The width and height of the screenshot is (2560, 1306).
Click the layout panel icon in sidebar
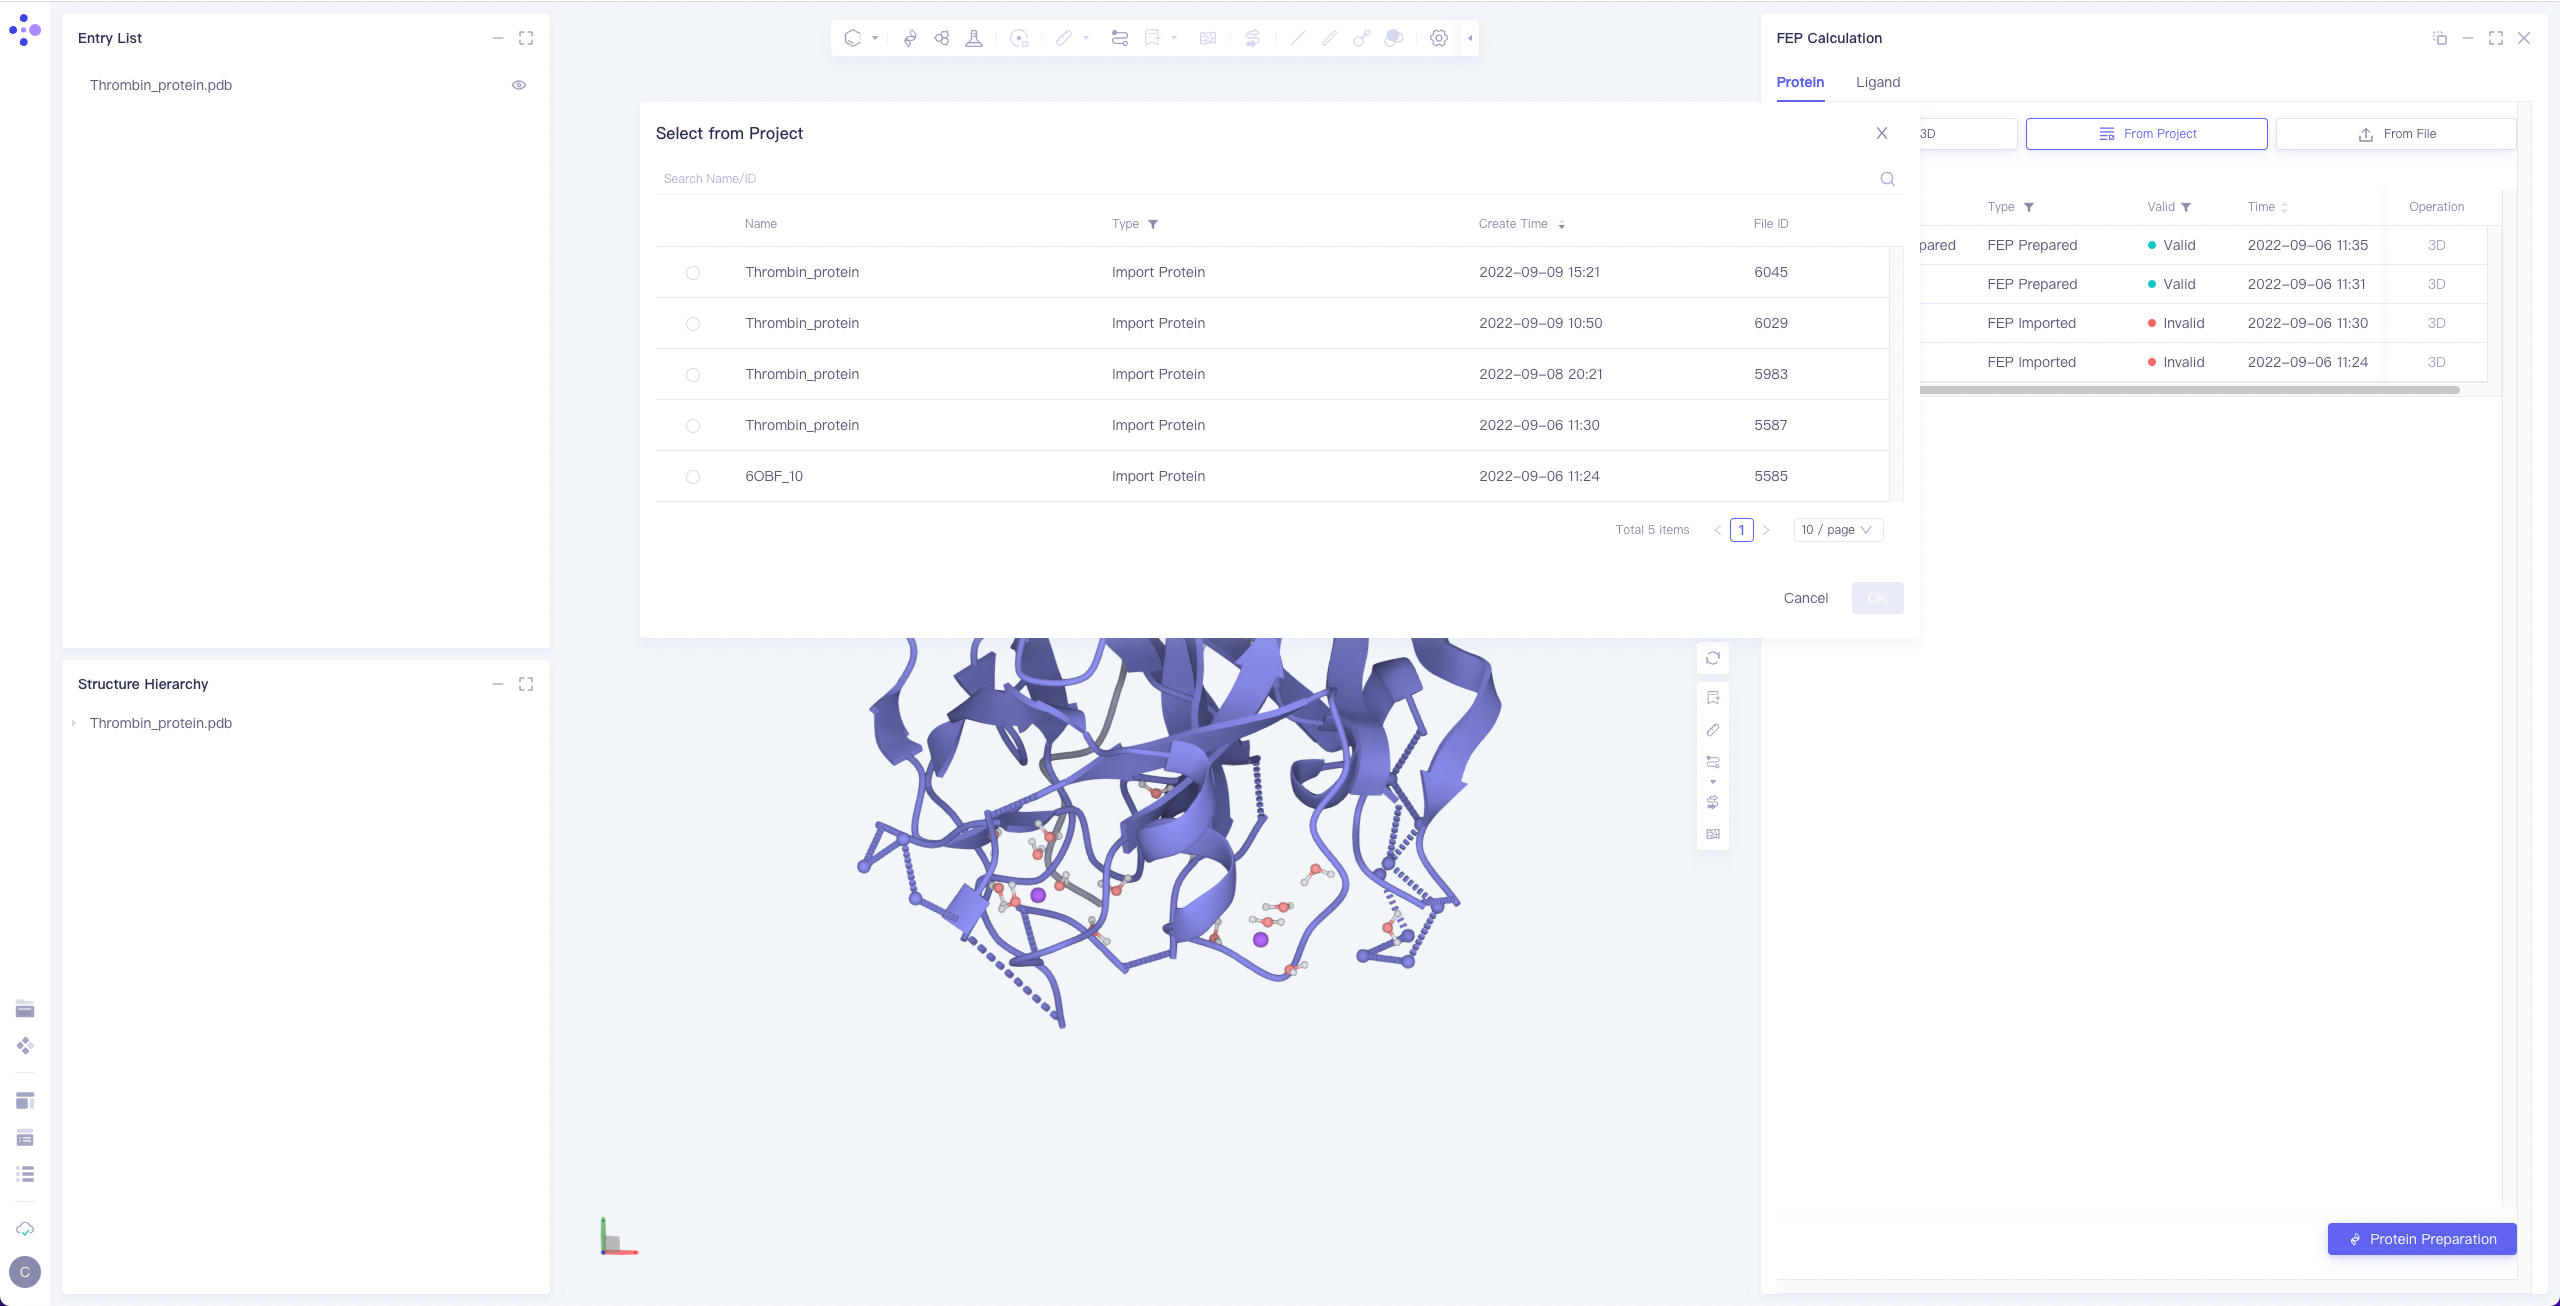(25, 1101)
